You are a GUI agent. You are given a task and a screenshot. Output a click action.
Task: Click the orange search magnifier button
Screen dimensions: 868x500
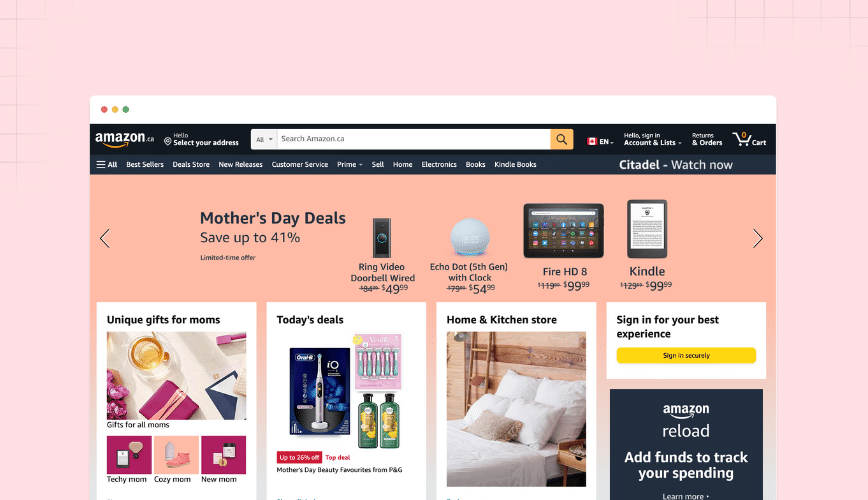click(x=561, y=140)
